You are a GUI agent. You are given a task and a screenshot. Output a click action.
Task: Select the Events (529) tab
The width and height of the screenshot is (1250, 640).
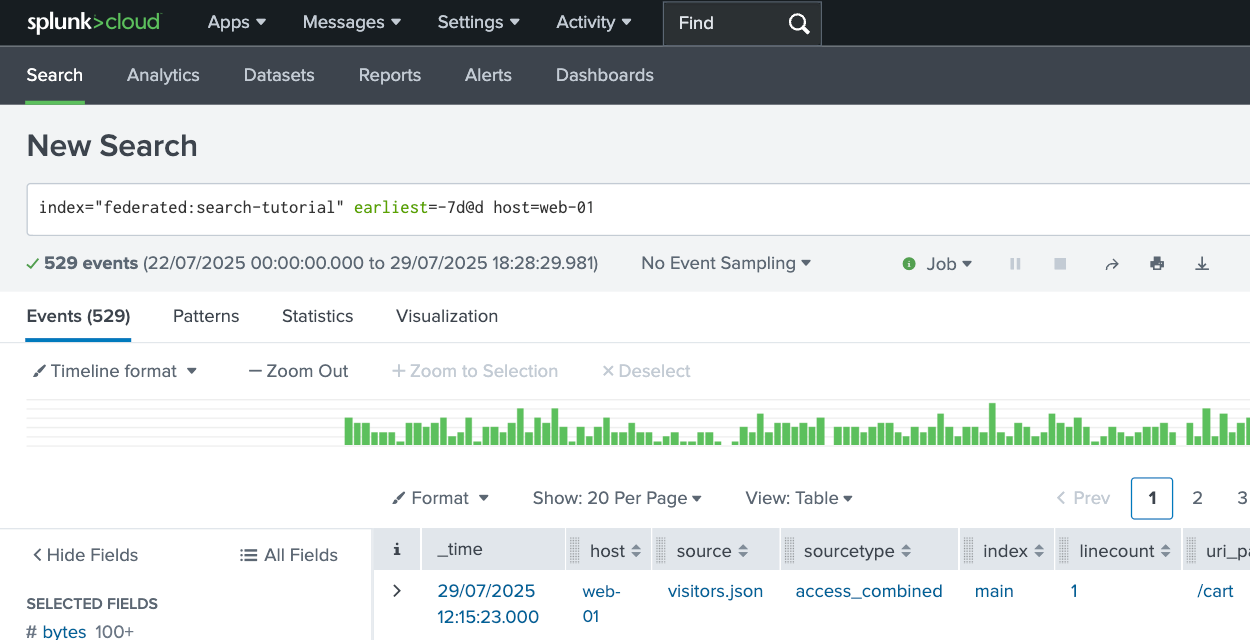tap(78, 316)
